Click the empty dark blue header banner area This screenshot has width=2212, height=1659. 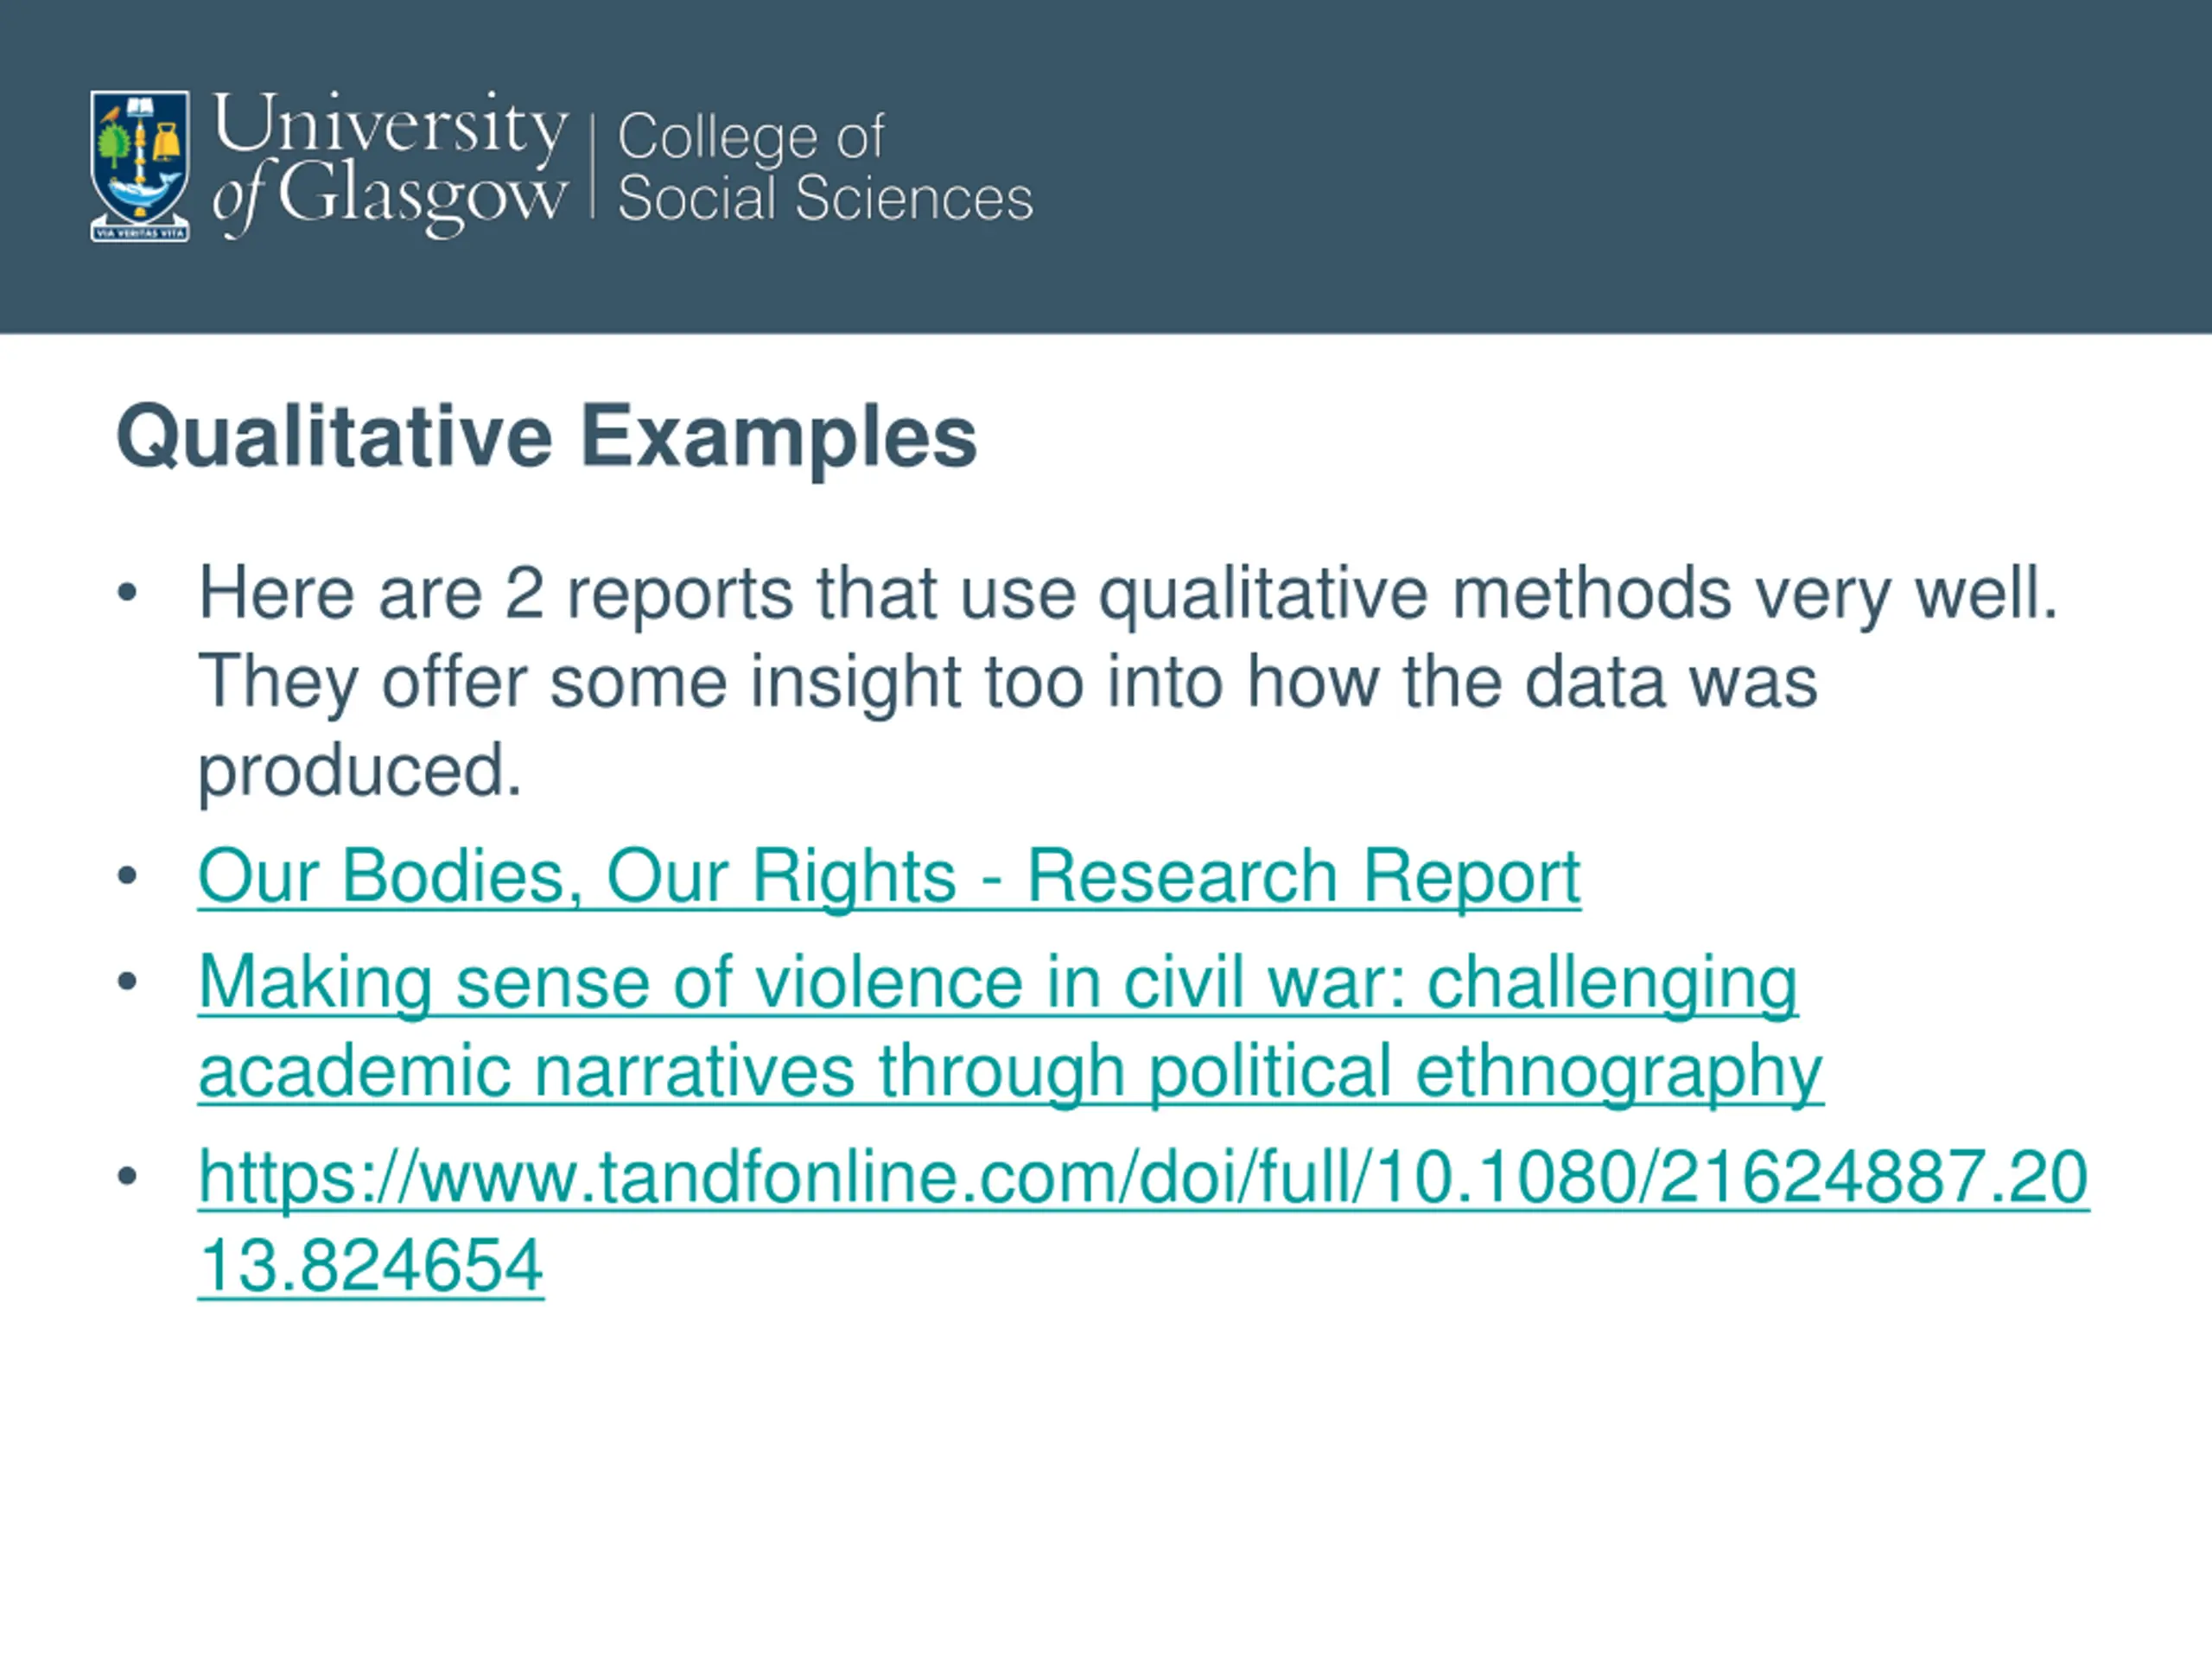(1600, 166)
